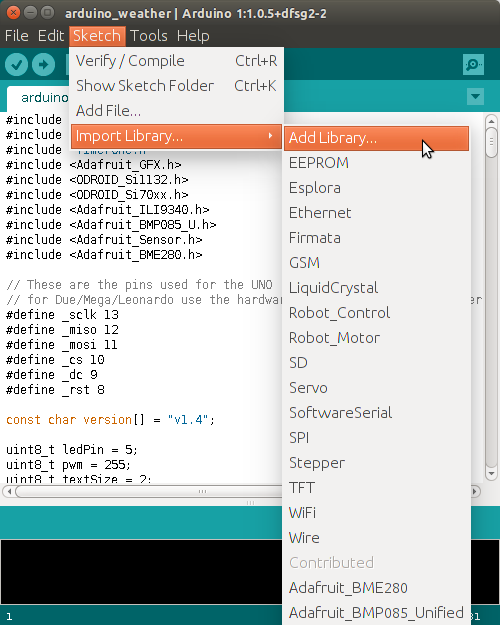The height and width of the screenshot is (625, 500).
Task: Import the Robot_Control library
Action: [x=376, y=313]
